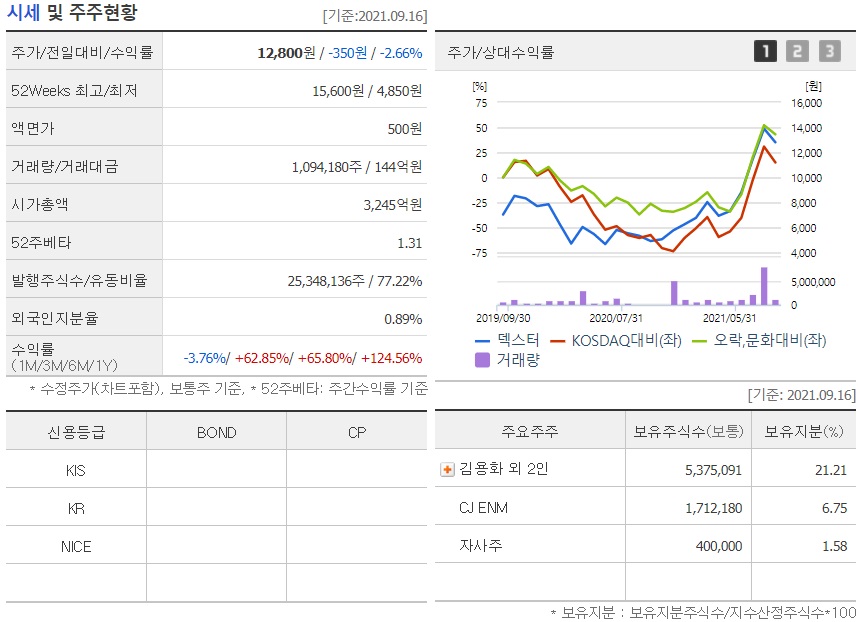Click the KIS rating row
The image size is (860, 622).
point(216,470)
